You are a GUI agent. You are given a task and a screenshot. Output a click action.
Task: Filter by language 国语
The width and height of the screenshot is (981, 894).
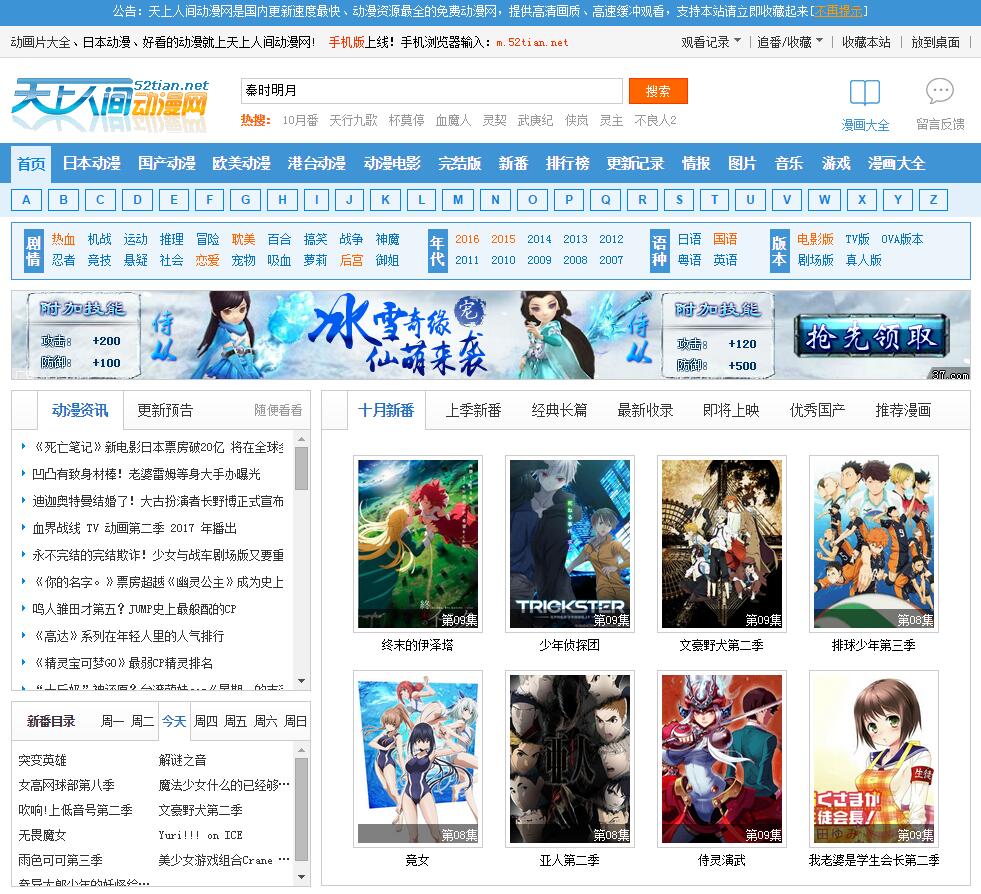725,239
